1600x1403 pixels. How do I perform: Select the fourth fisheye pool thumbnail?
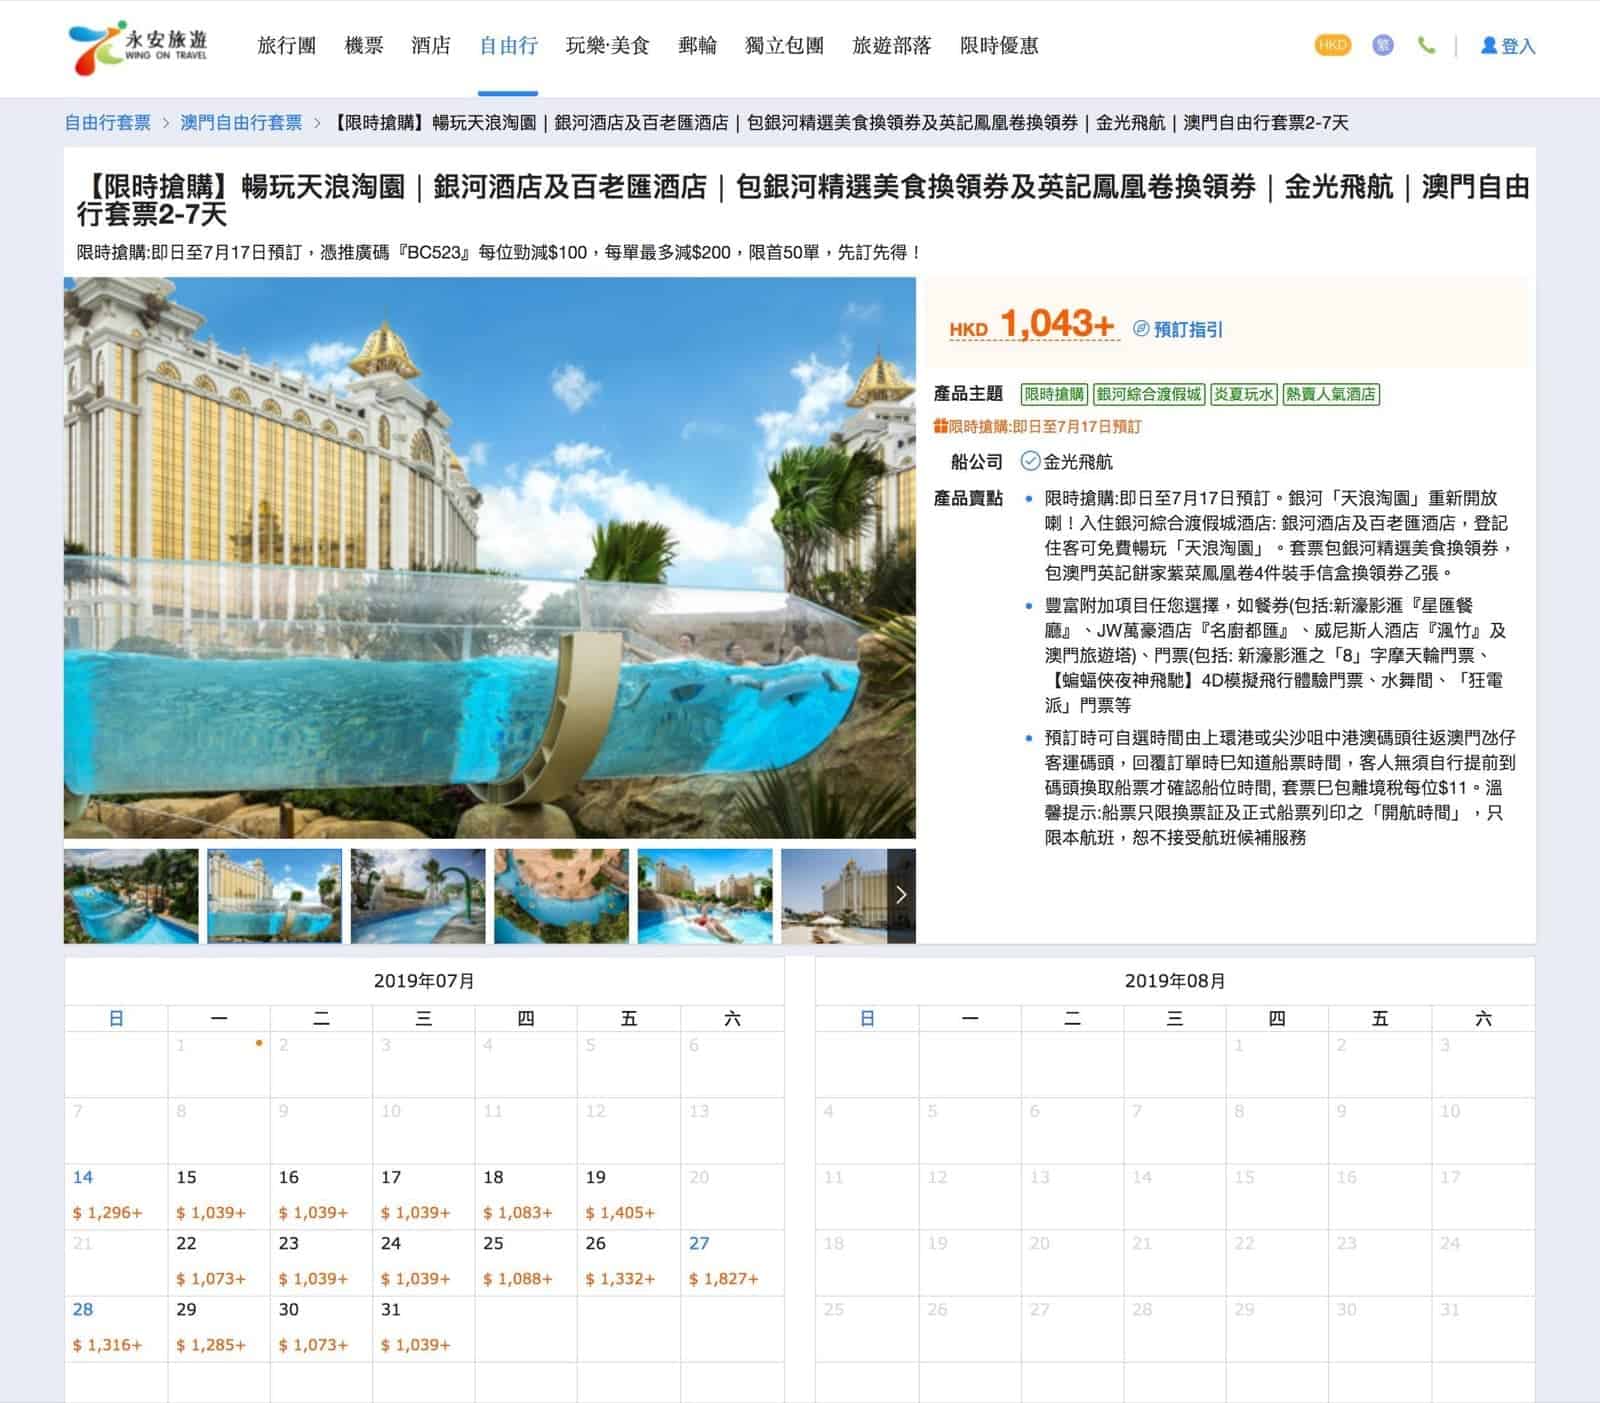pos(562,896)
